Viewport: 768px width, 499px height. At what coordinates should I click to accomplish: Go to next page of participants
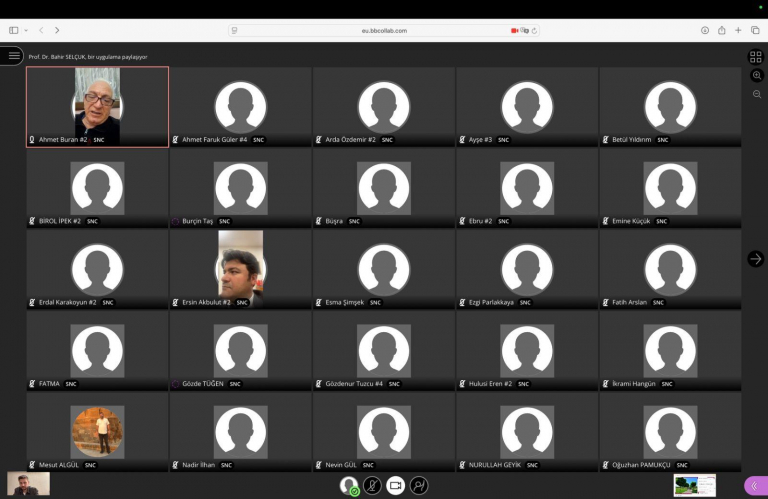click(x=756, y=259)
